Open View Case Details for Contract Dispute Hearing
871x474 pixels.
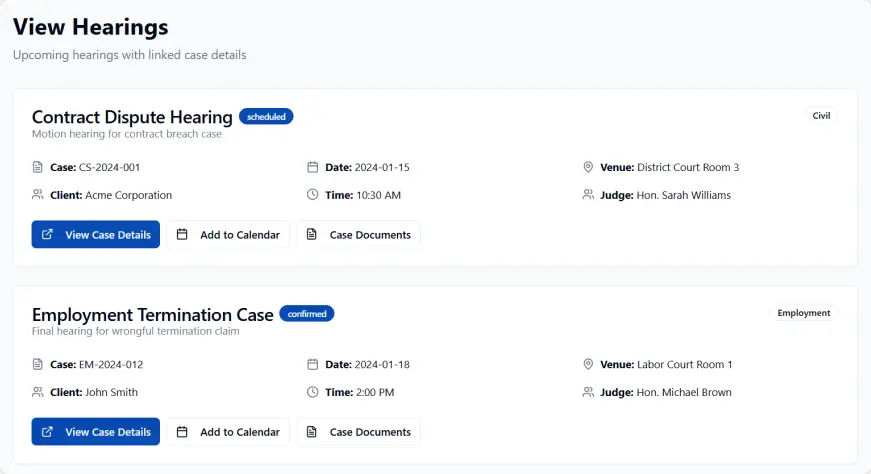click(96, 235)
